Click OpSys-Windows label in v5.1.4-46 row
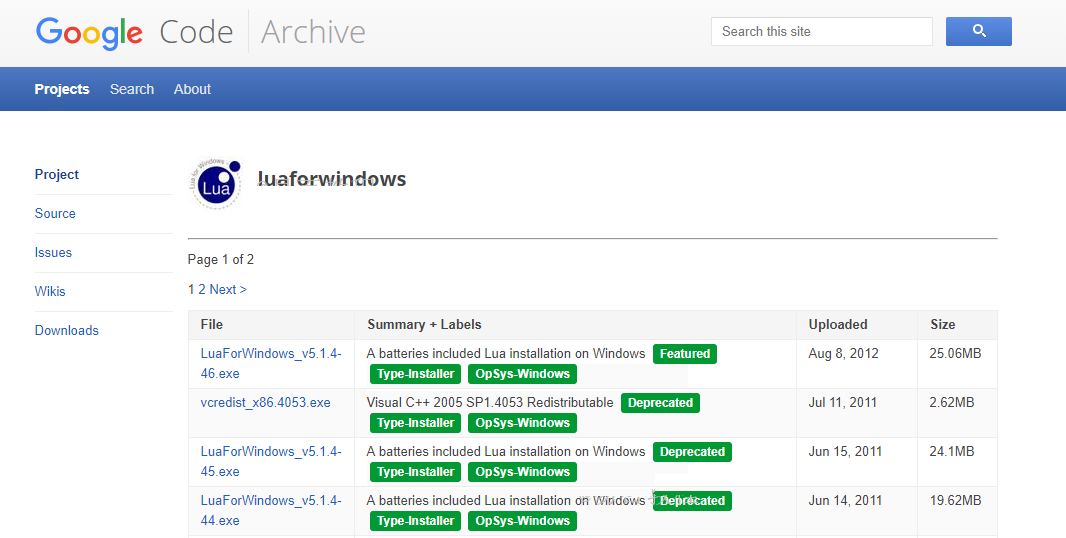The width and height of the screenshot is (1066, 538). (x=522, y=374)
